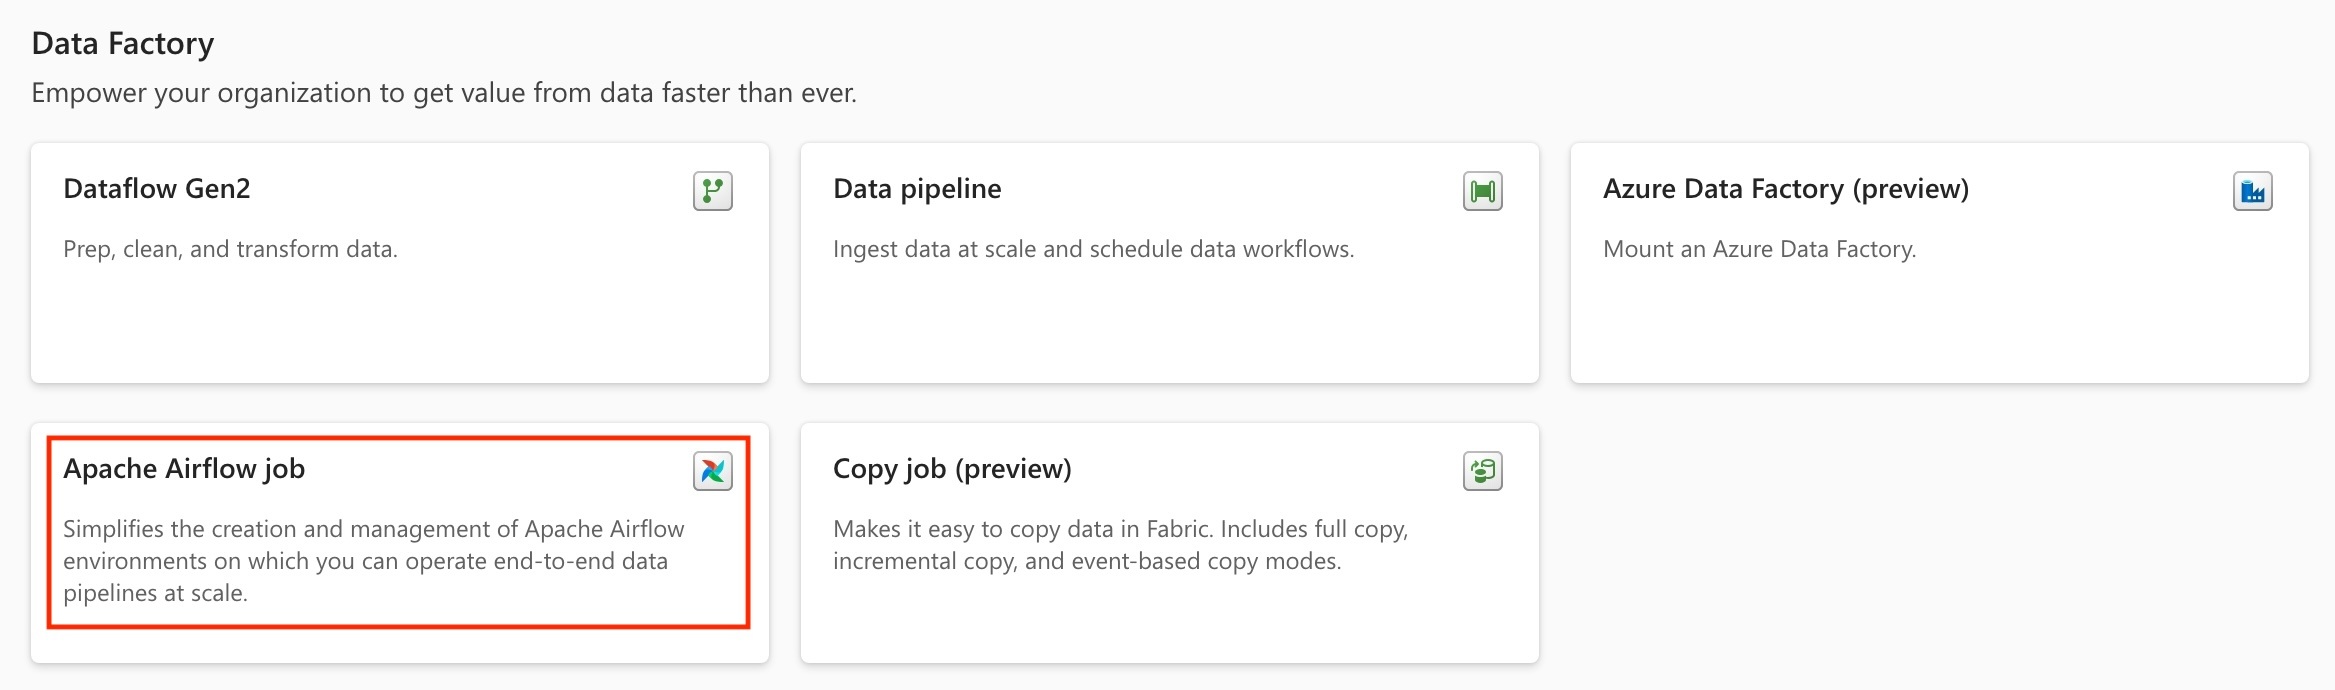This screenshot has width=2335, height=690.
Task: Select Copy job (preview) title
Action: (952, 469)
